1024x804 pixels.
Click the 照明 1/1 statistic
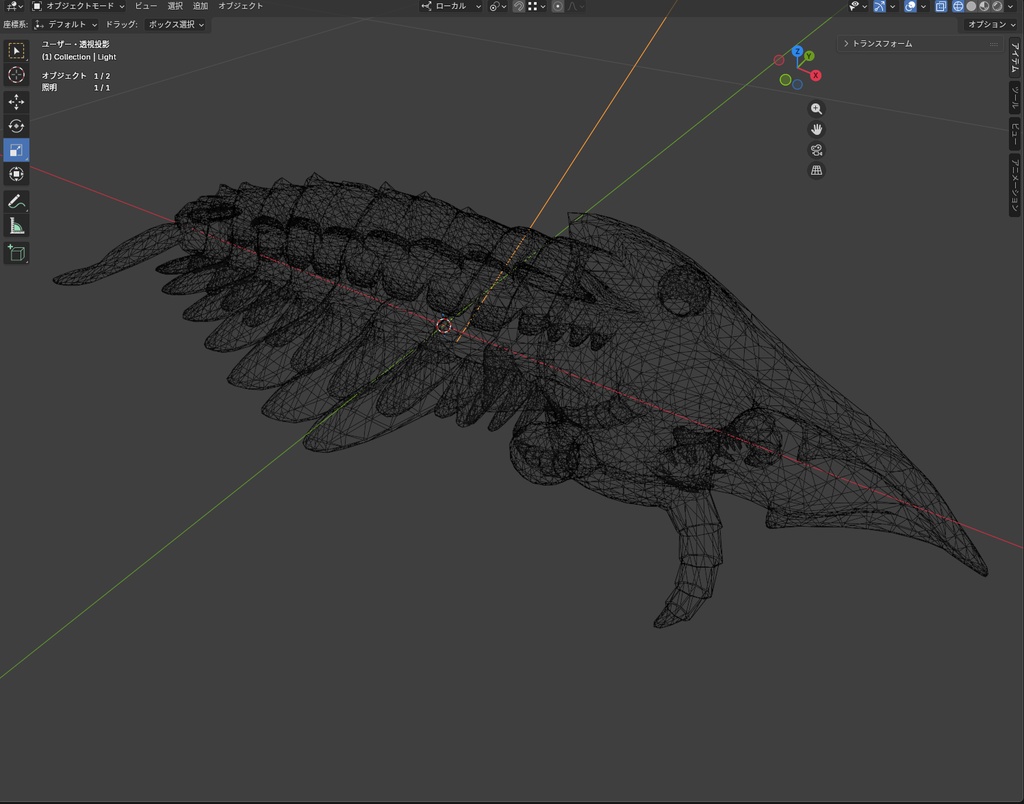[x=76, y=88]
